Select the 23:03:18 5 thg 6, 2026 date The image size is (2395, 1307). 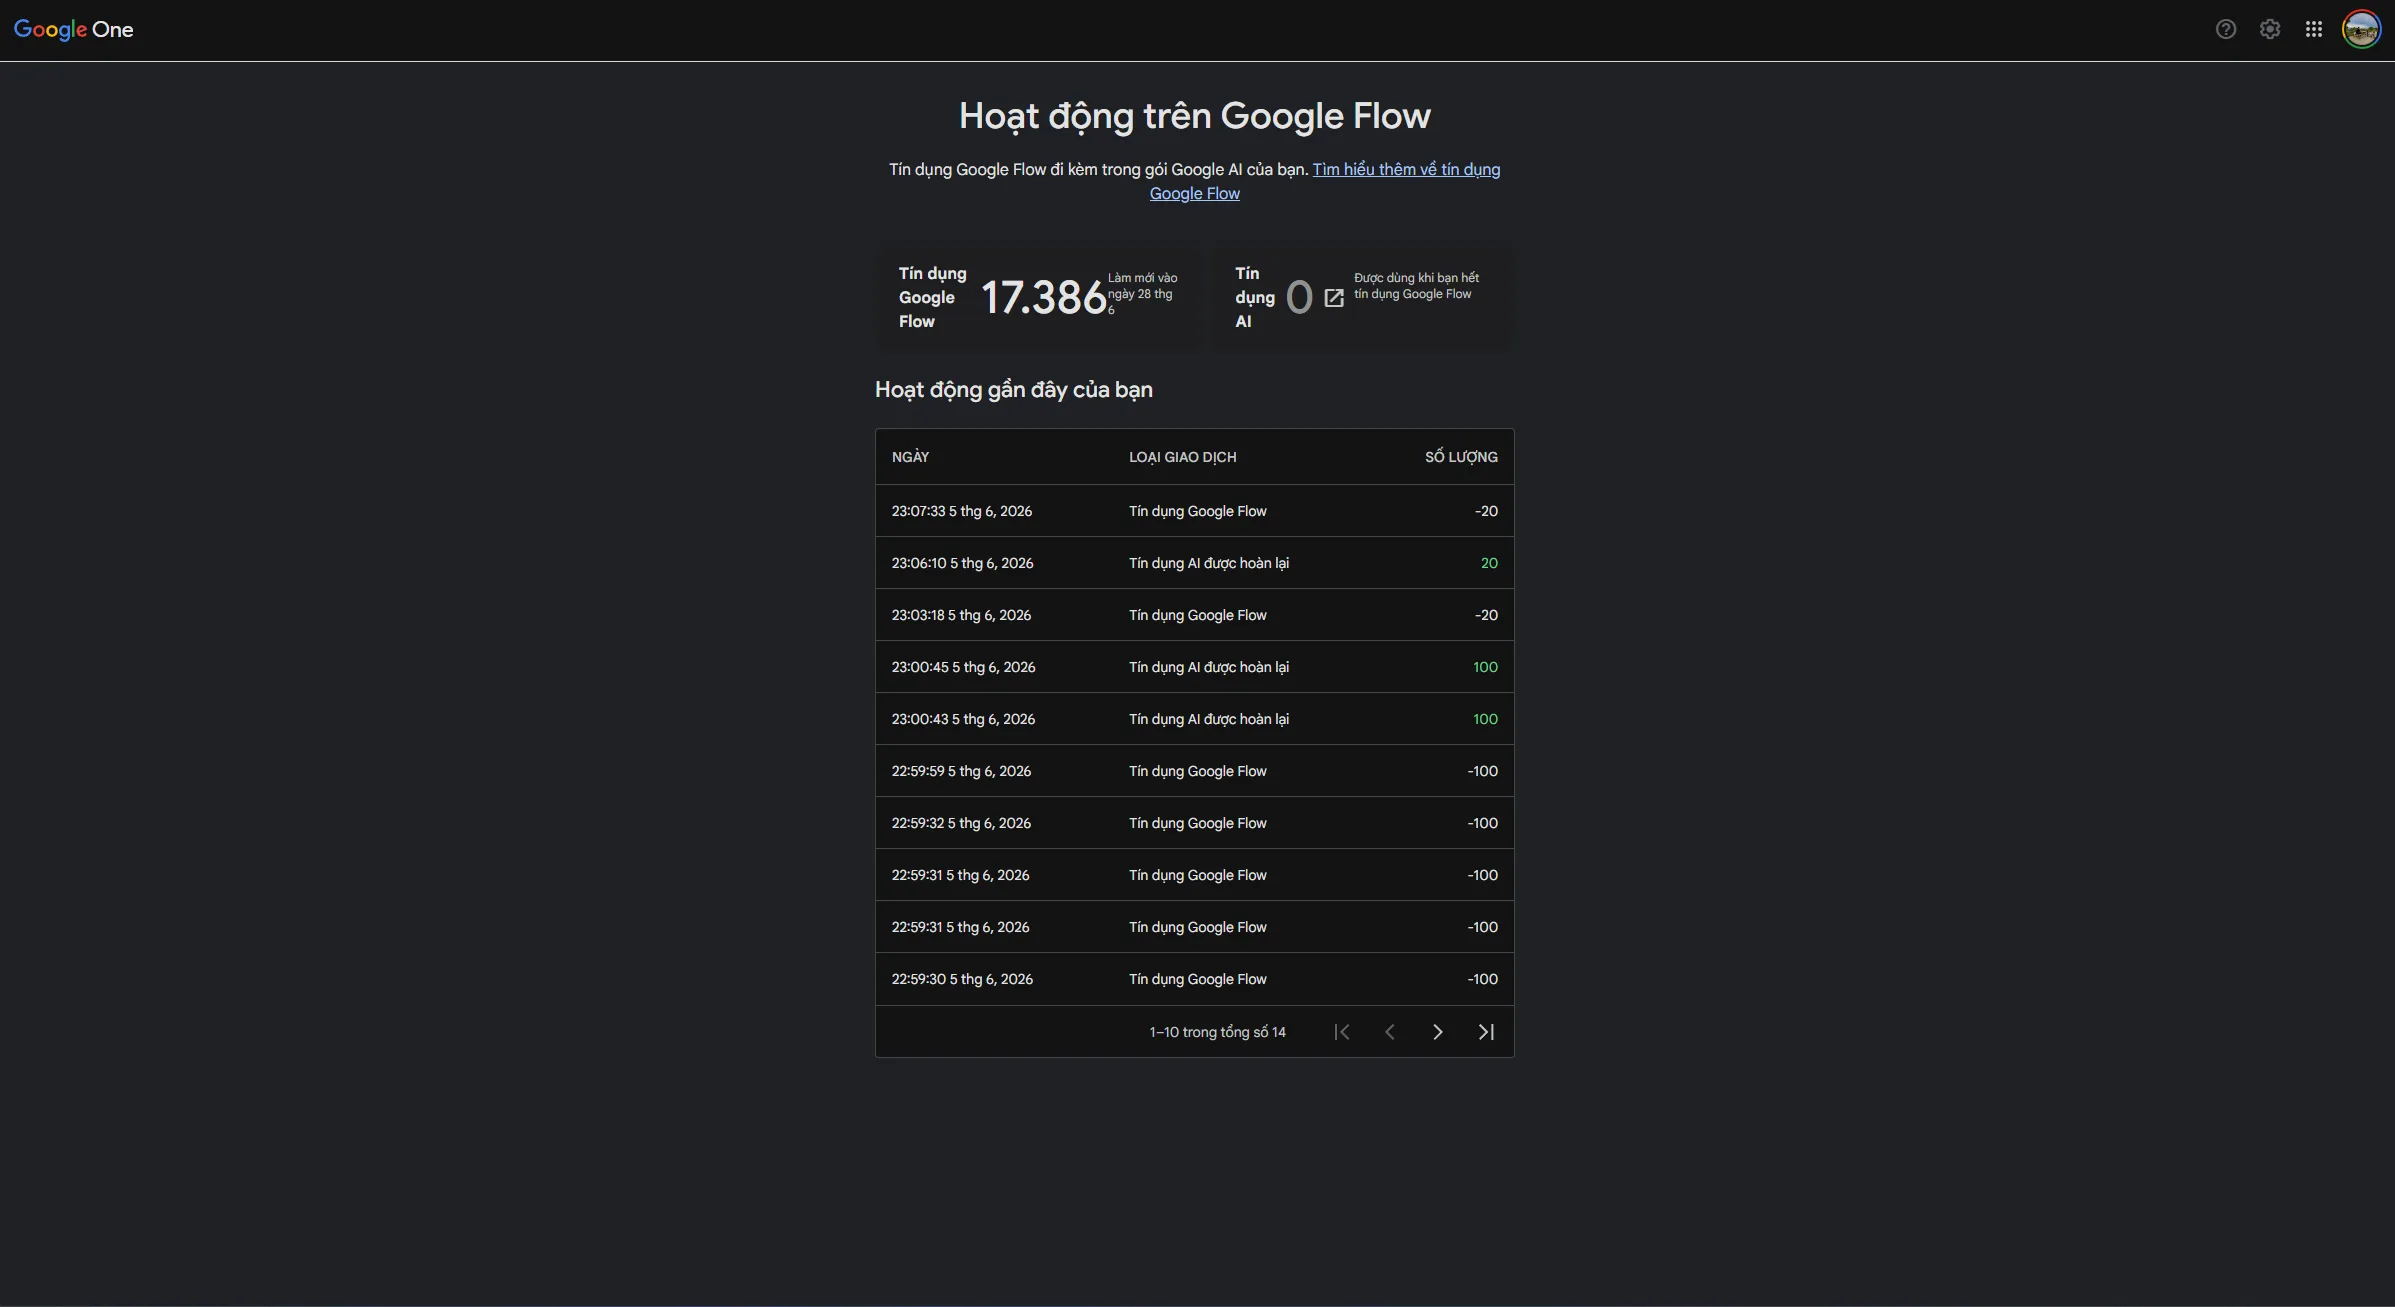click(x=961, y=615)
